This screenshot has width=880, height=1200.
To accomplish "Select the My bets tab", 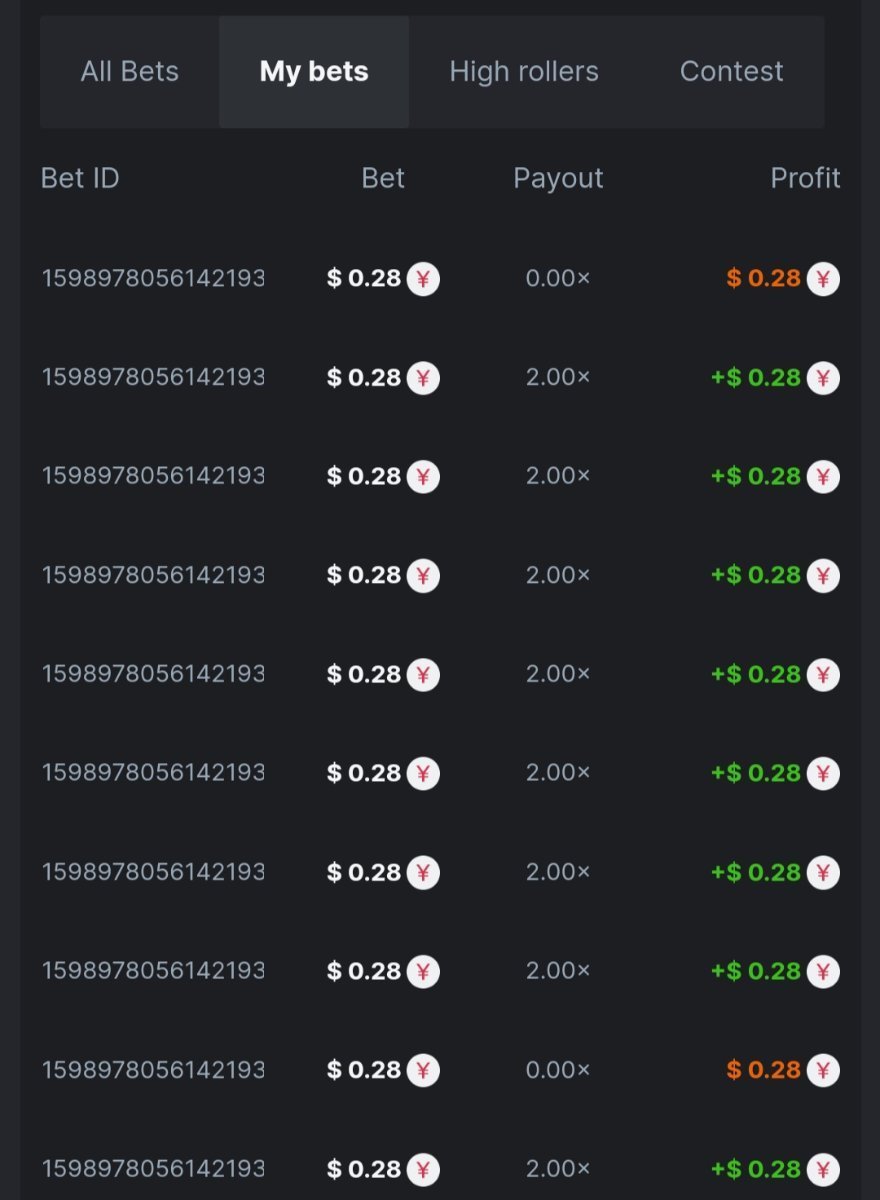I will tap(314, 72).
